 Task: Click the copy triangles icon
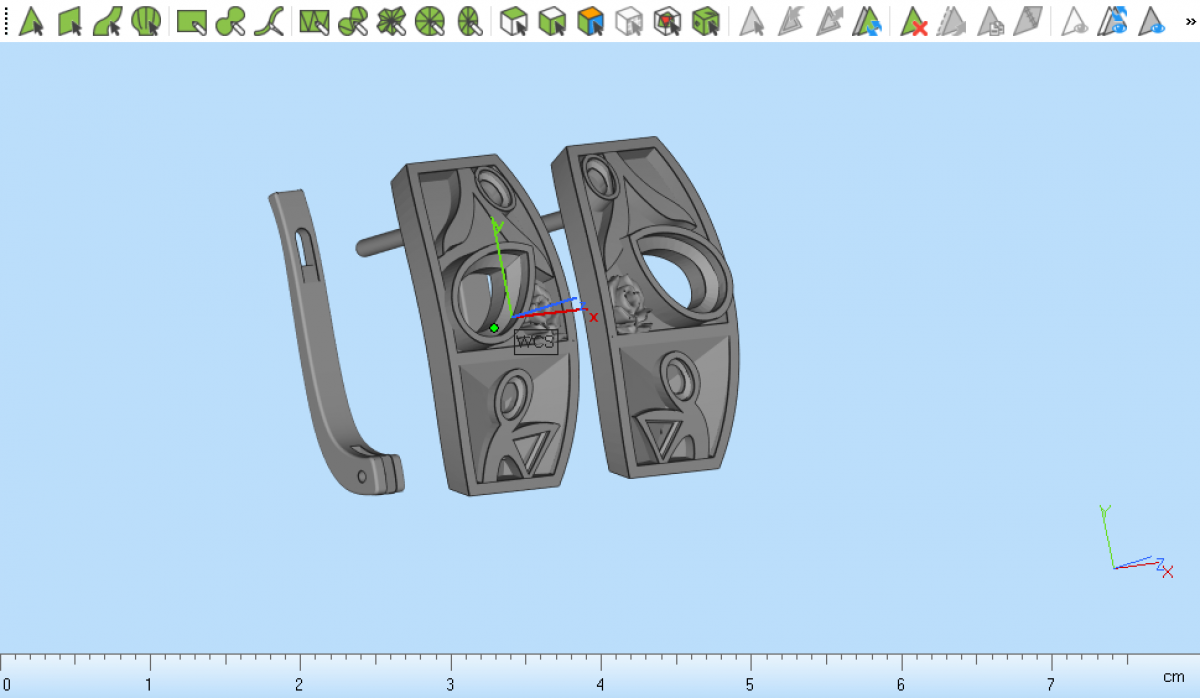click(x=990, y=21)
